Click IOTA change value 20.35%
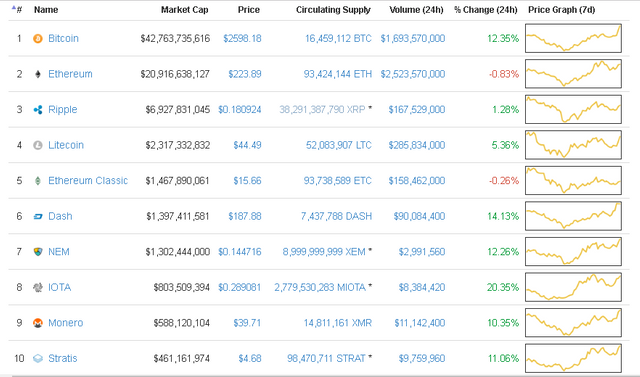Viewport: 640px width, 377px height. click(503, 287)
